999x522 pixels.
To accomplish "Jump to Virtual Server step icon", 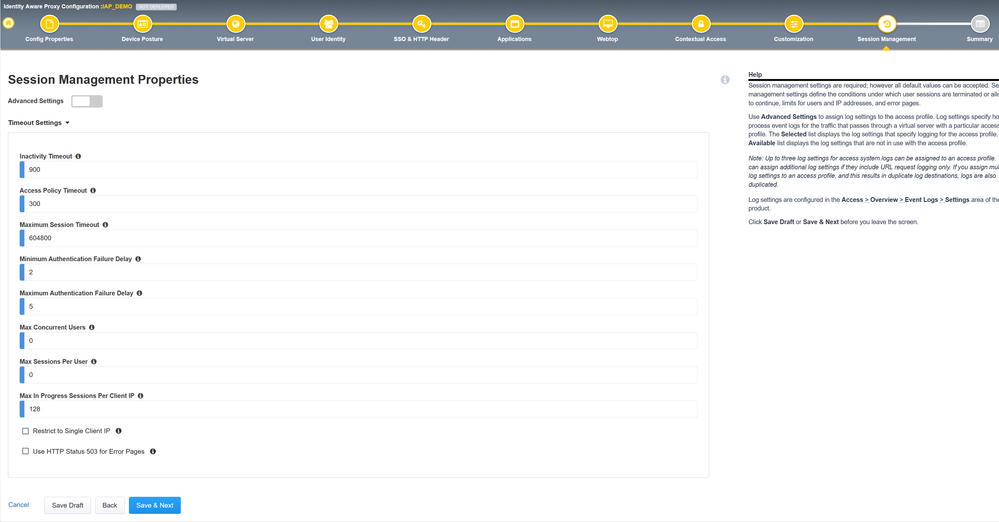I will (235, 24).
